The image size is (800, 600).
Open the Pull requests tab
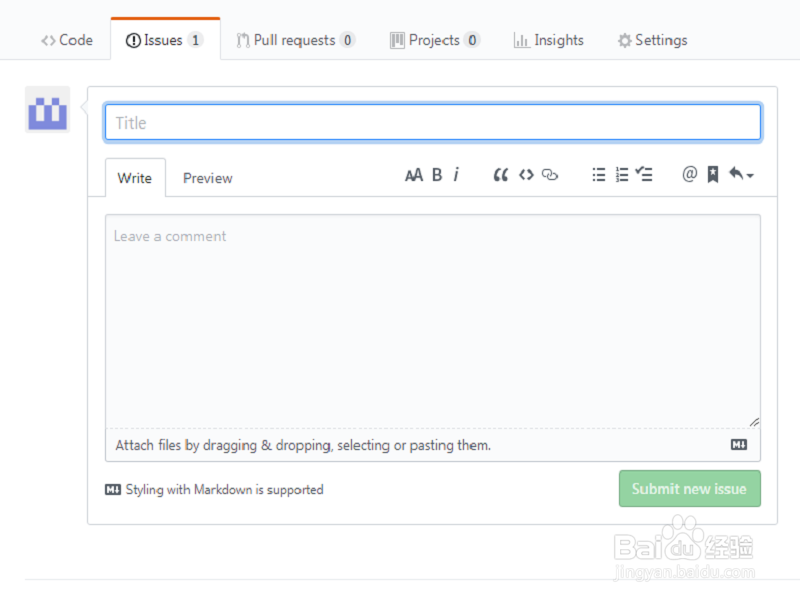[295, 40]
